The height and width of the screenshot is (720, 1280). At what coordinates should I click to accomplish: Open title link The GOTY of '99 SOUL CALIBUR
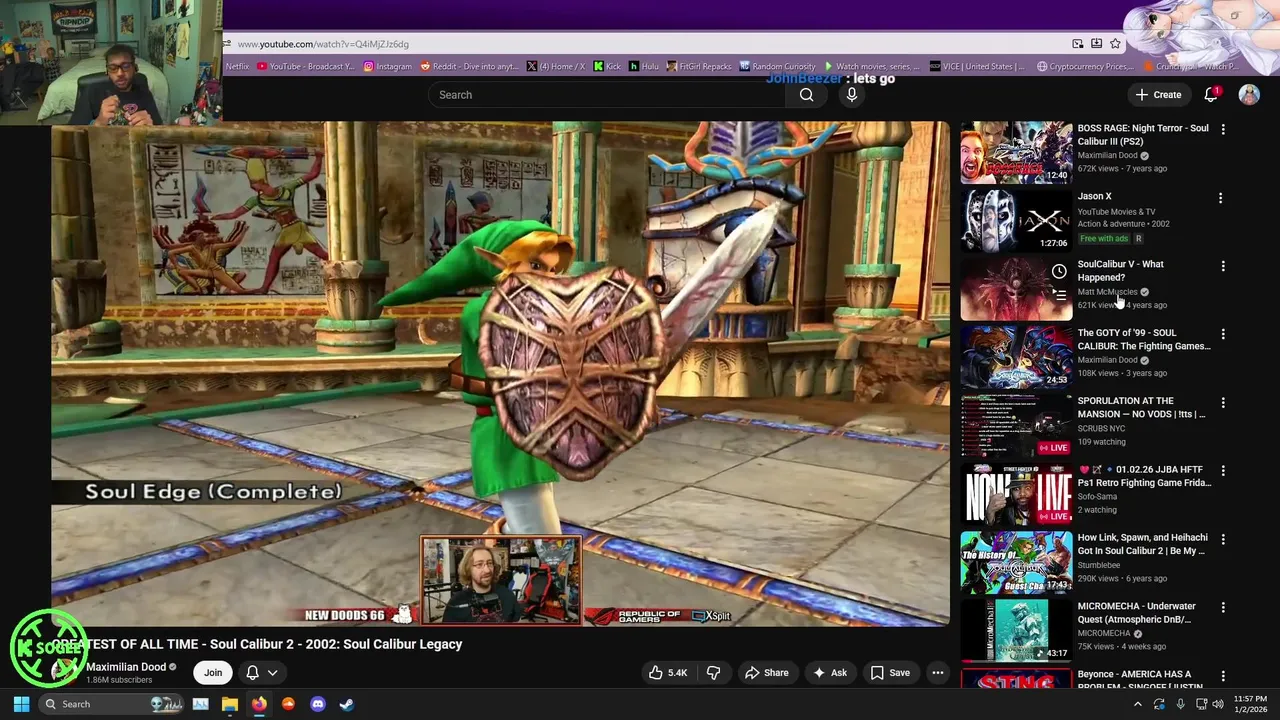(x=1144, y=339)
